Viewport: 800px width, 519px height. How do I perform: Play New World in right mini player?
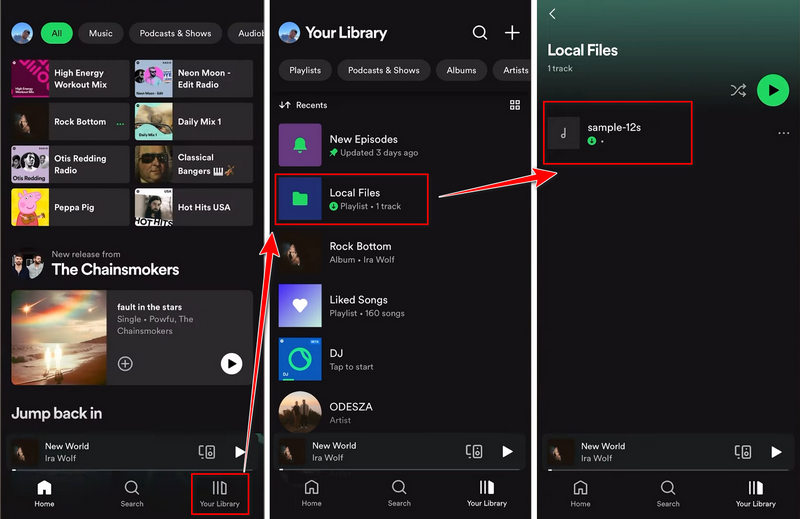click(776, 452)
